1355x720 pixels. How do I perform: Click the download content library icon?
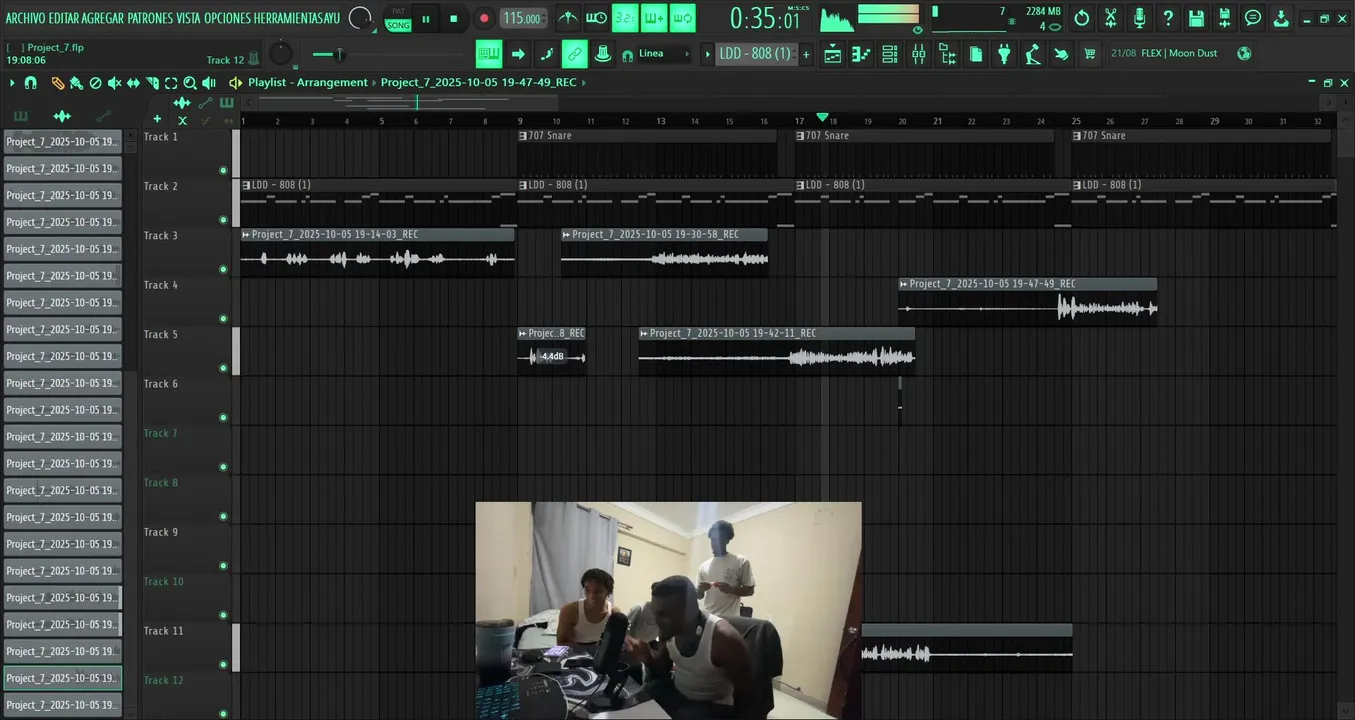(1282, 18)
